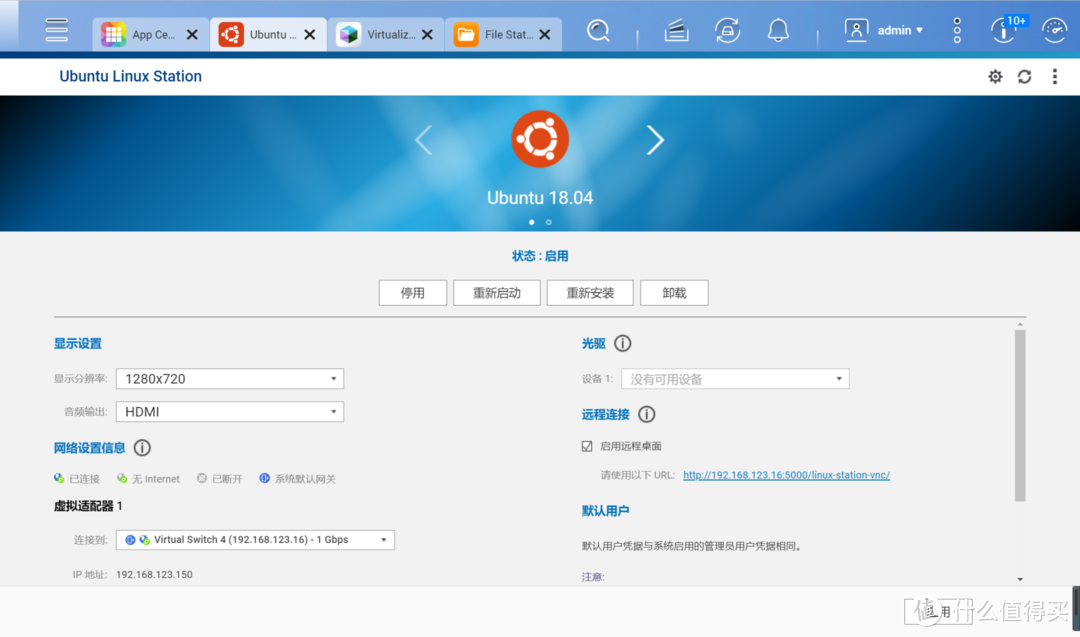Image resolution: width=1080 pixels, height=637 pixels.
Task: Open the 音频输出 HDMI dropdown
Action: (230, 412)
